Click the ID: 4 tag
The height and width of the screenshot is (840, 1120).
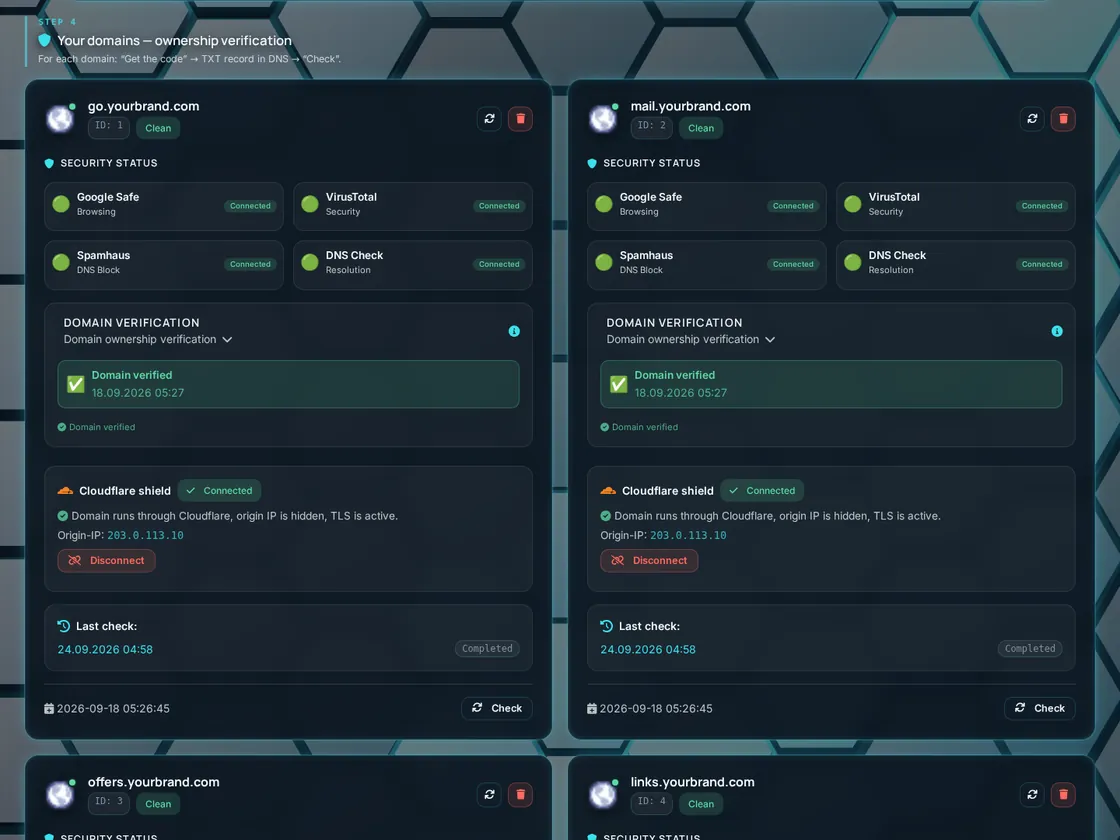tap(651, 802)
